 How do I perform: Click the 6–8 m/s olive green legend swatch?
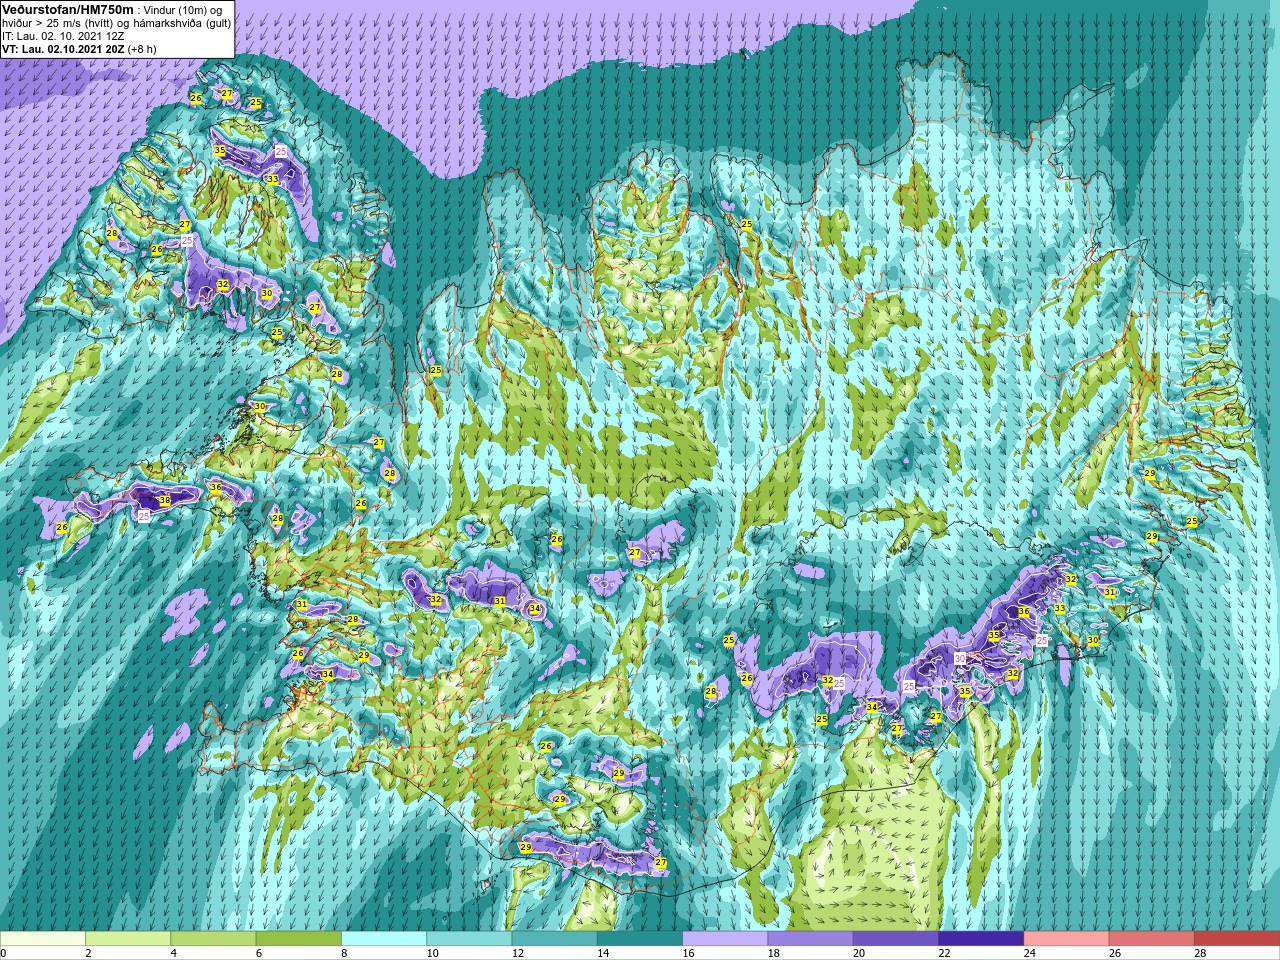(x=299, y=939)
